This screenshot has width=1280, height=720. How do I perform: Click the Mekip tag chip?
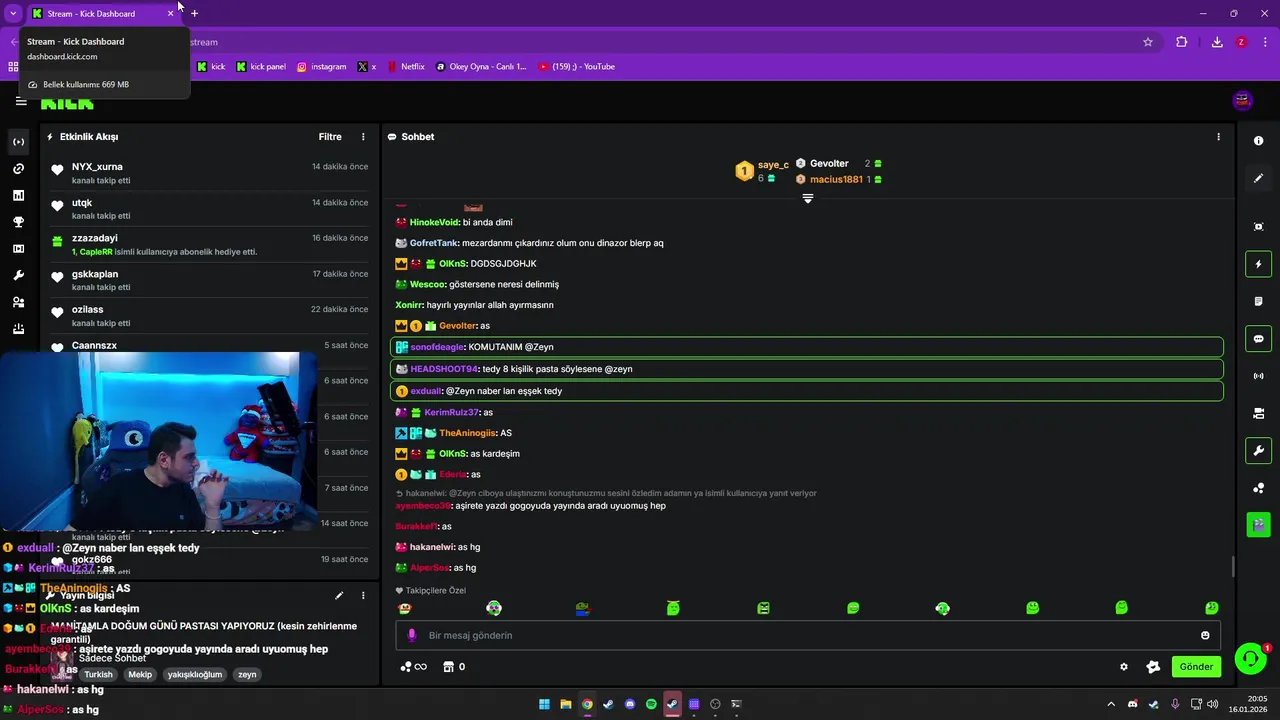tap(140, 674)
